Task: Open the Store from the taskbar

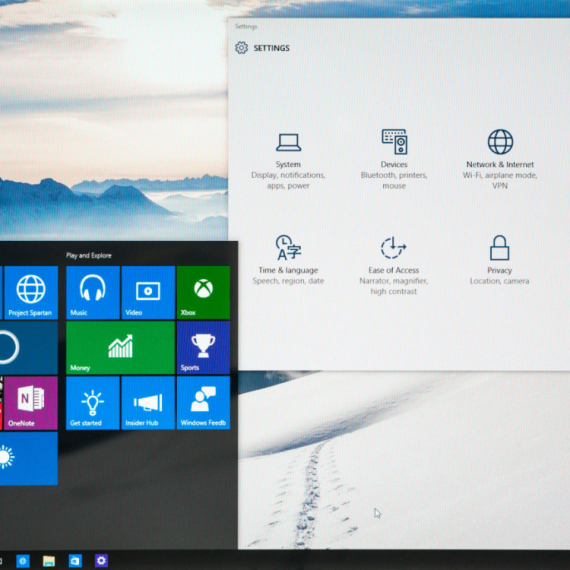Action: click(x=75, y=561)
